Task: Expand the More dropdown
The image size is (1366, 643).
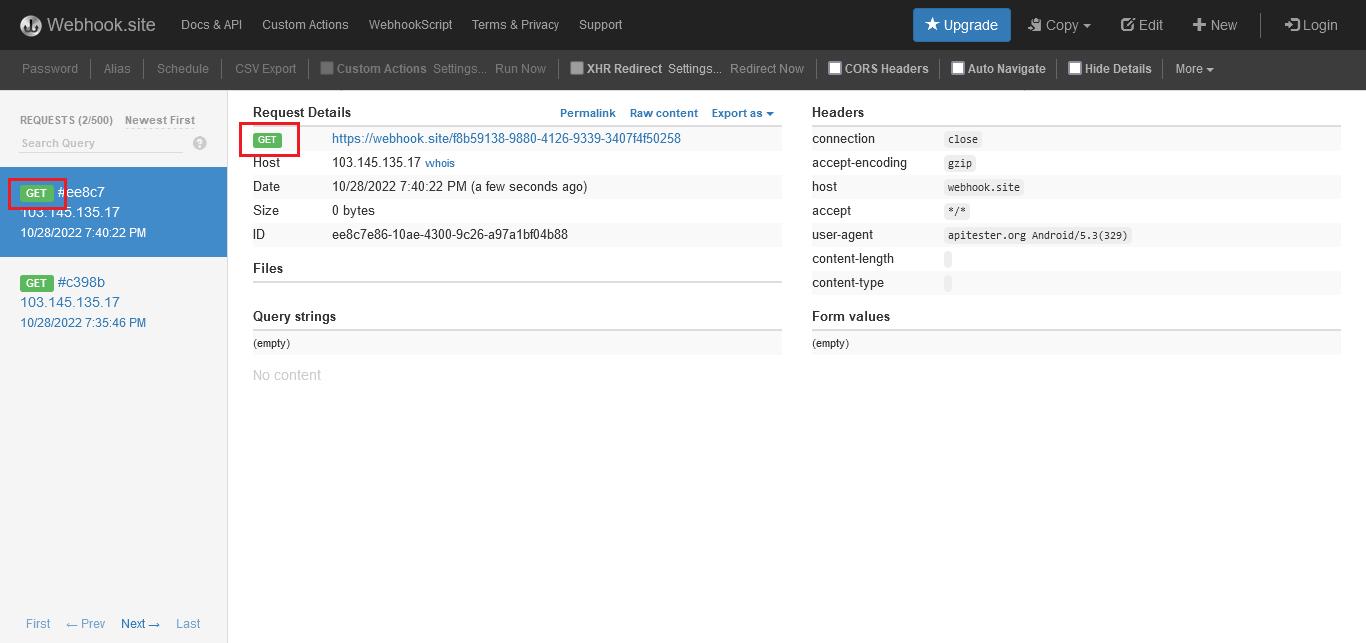Action: 1194,69
